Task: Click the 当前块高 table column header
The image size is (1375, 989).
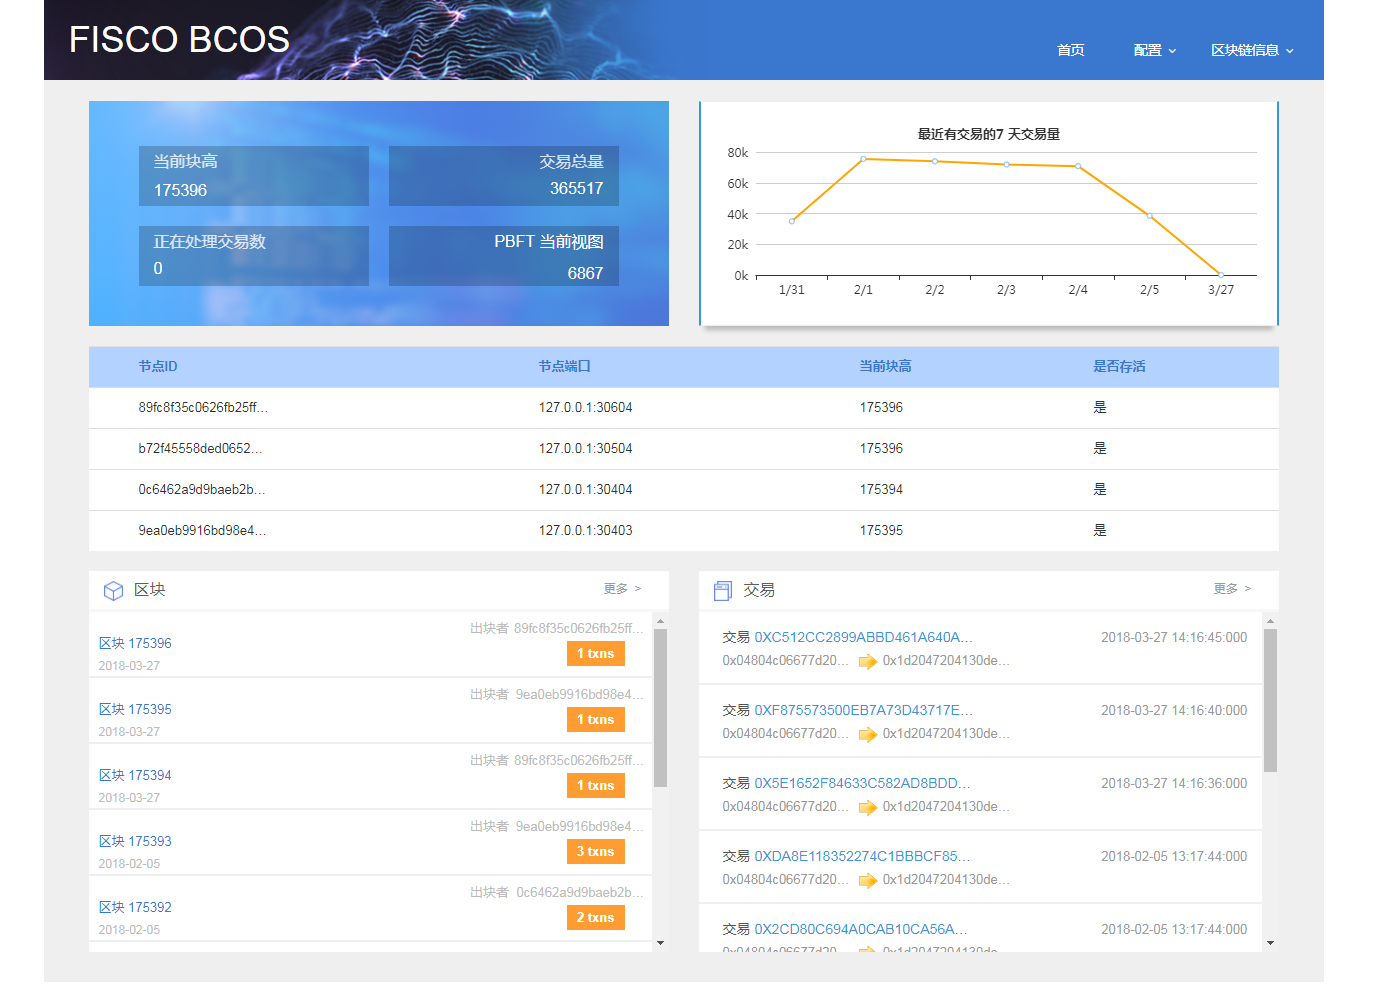Action: (886, 367)
